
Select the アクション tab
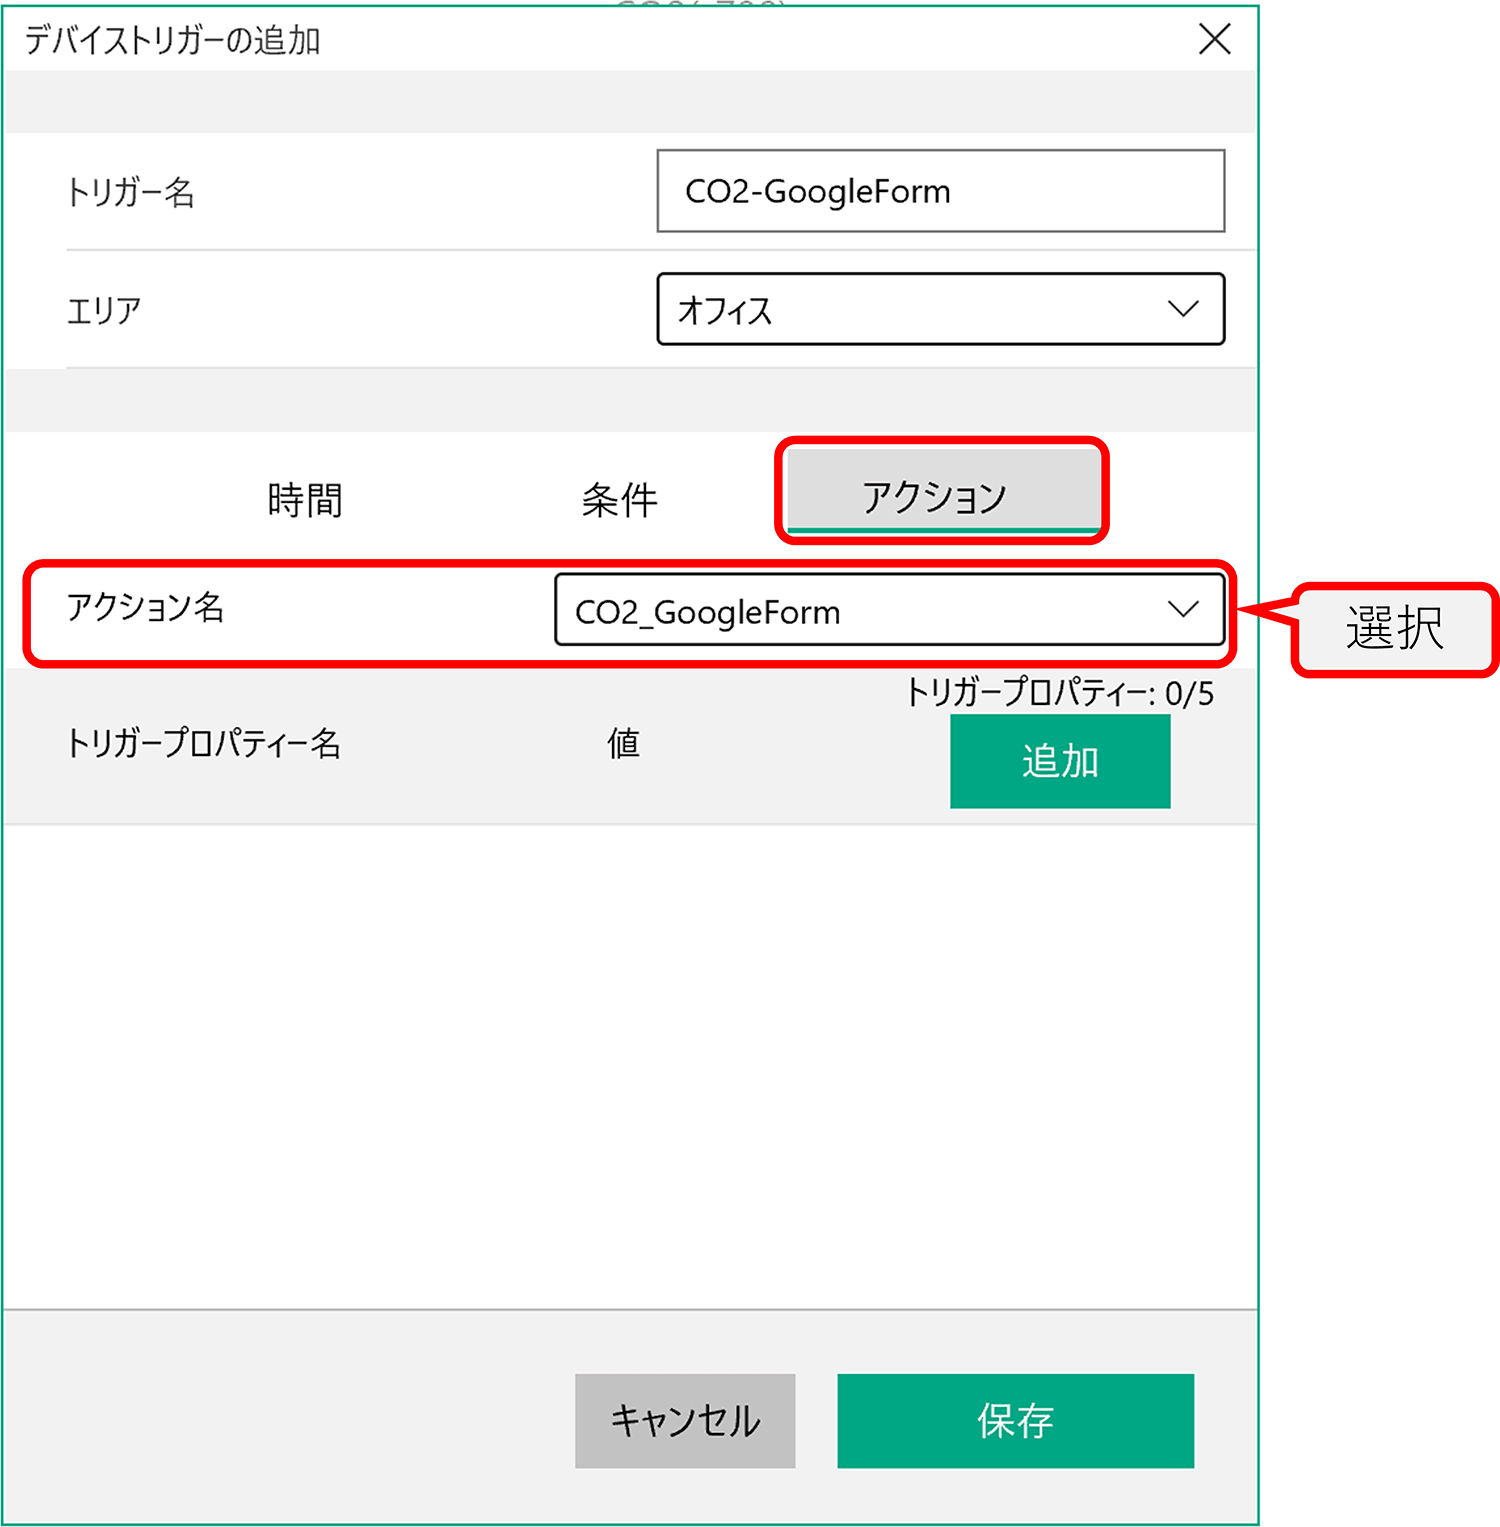(x=943, y=491)
